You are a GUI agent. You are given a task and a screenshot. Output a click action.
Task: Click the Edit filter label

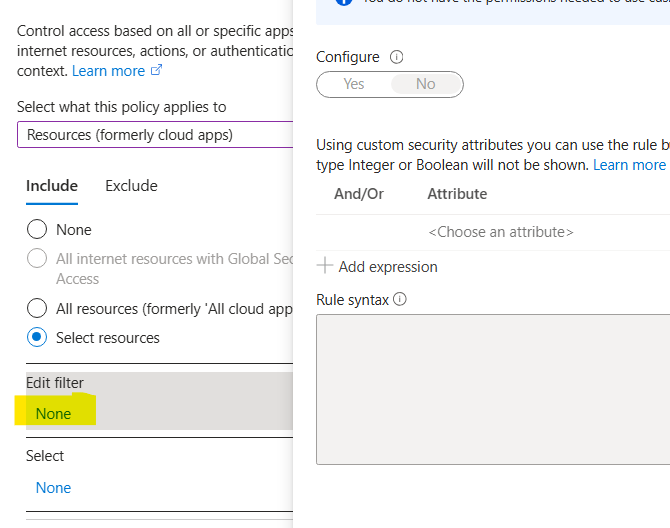coord(55,383)
